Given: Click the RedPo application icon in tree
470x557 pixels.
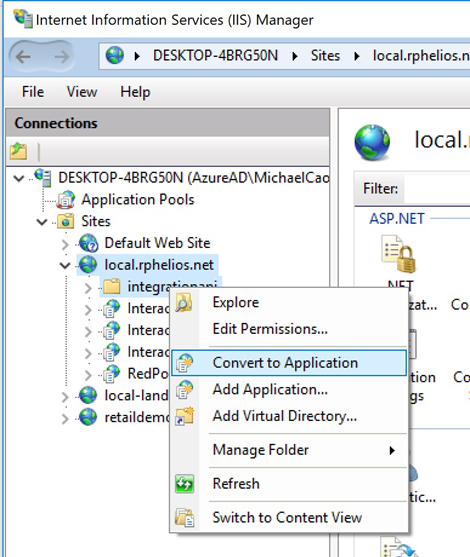Looking at the screenshot, I should click(111, 373).
